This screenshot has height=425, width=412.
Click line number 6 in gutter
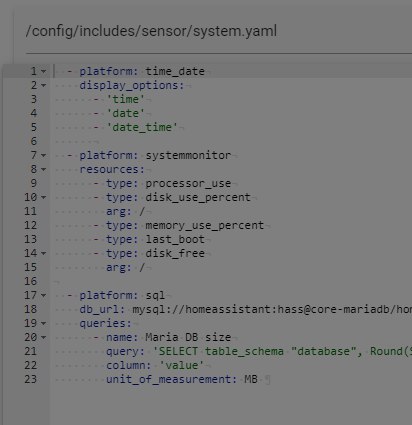pos(34,141)
